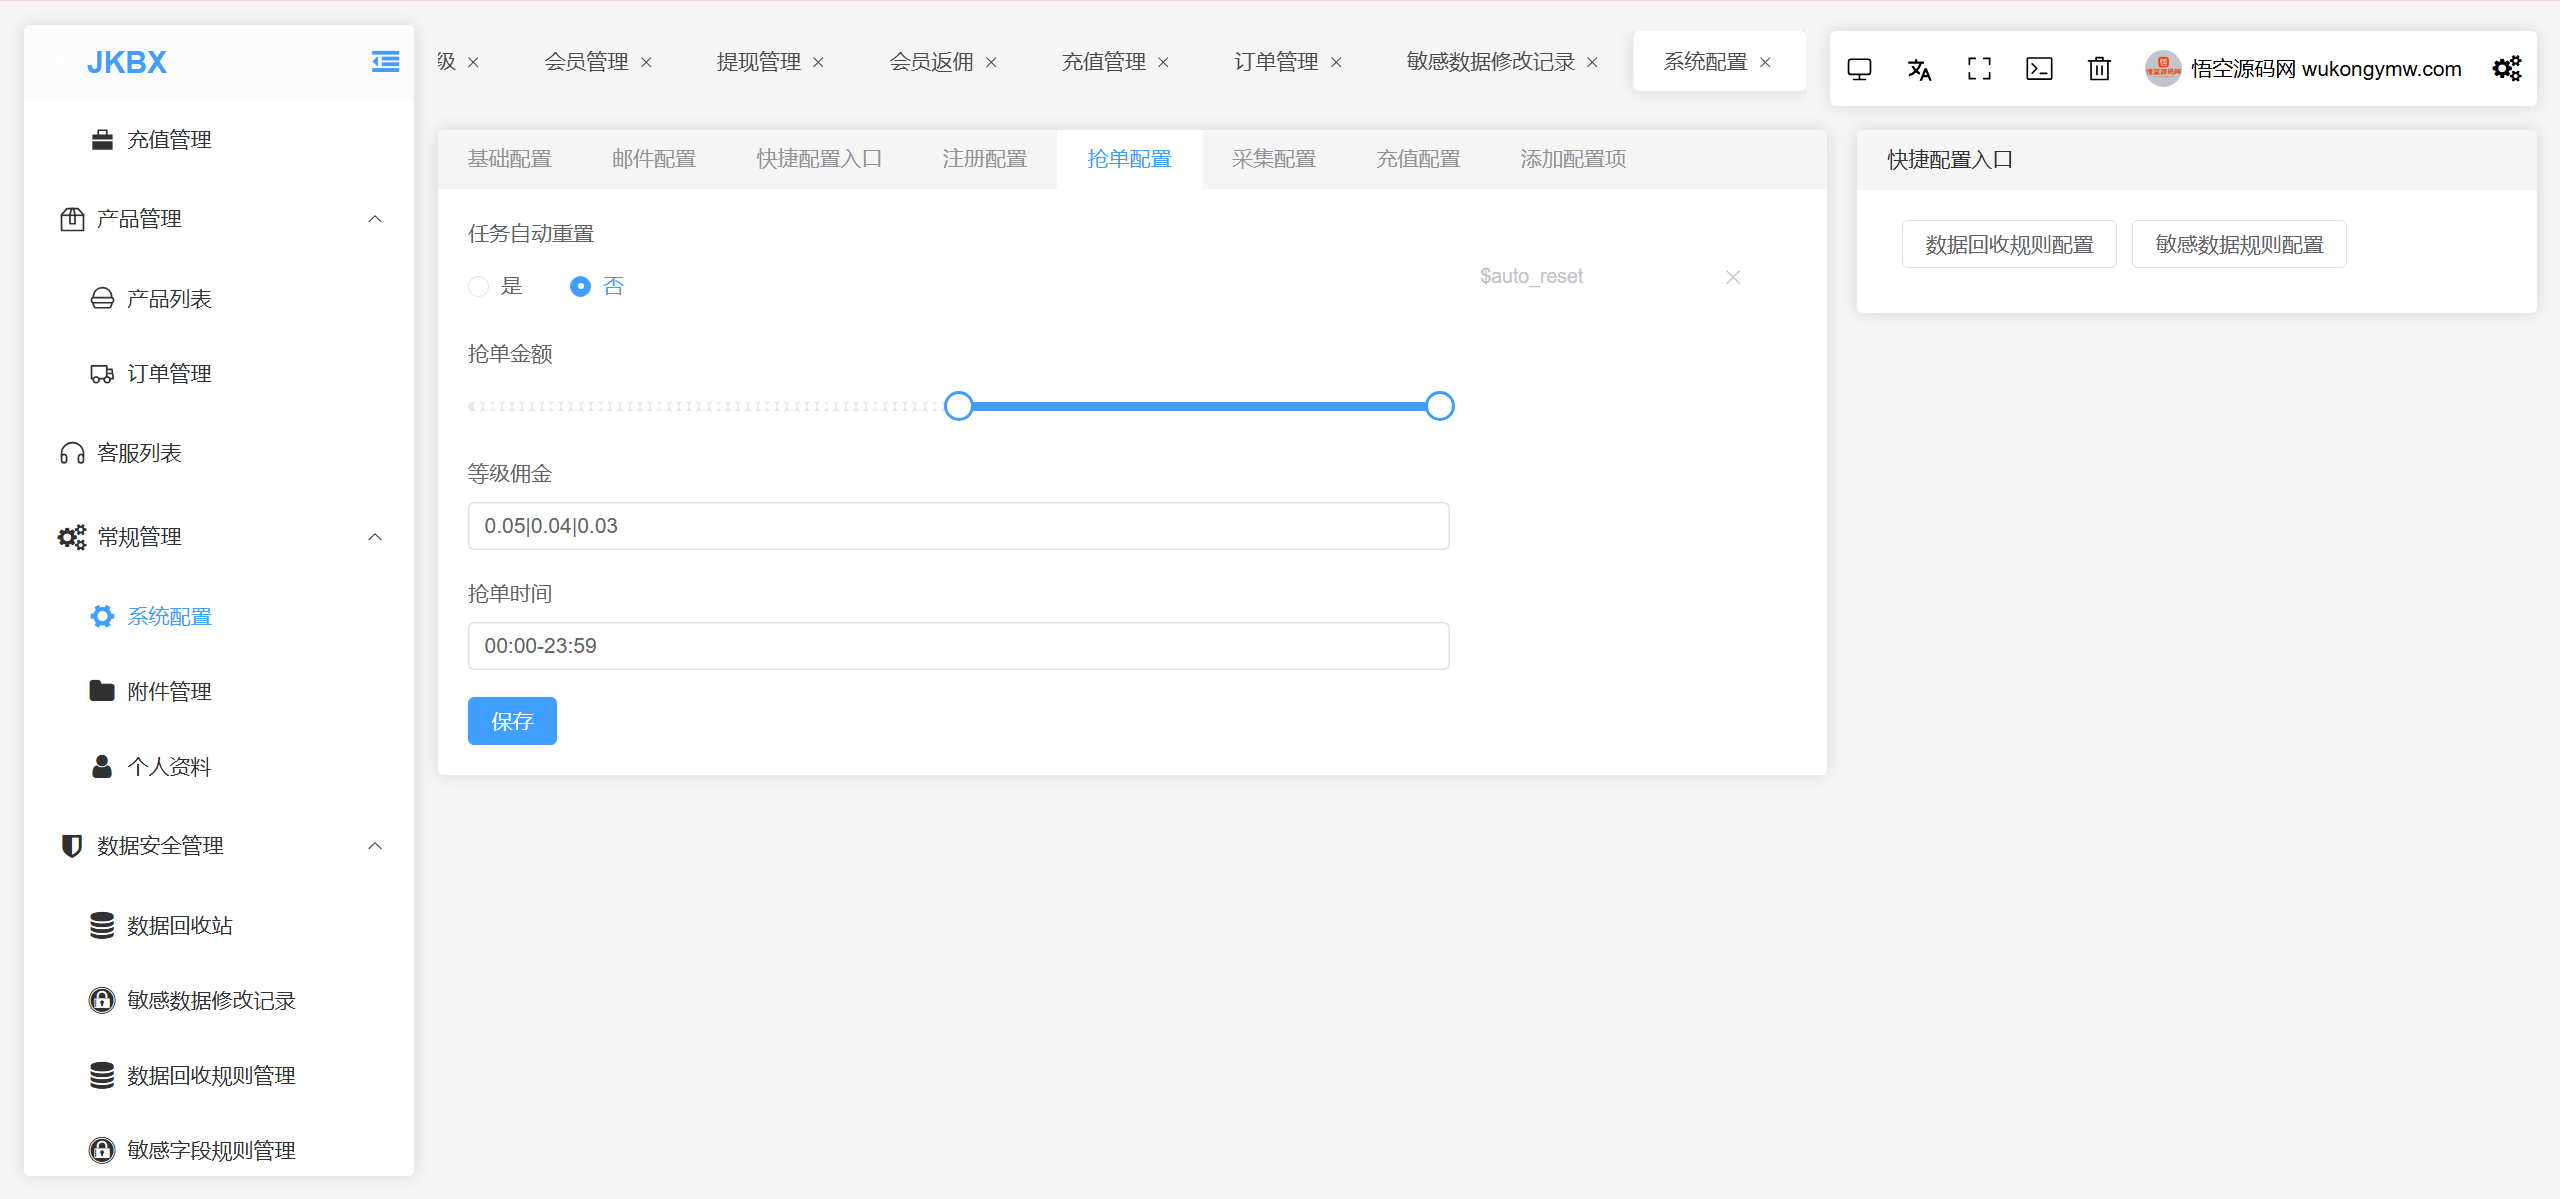
Task: Open the language translation icon
Action: (x=1919, y=69)
